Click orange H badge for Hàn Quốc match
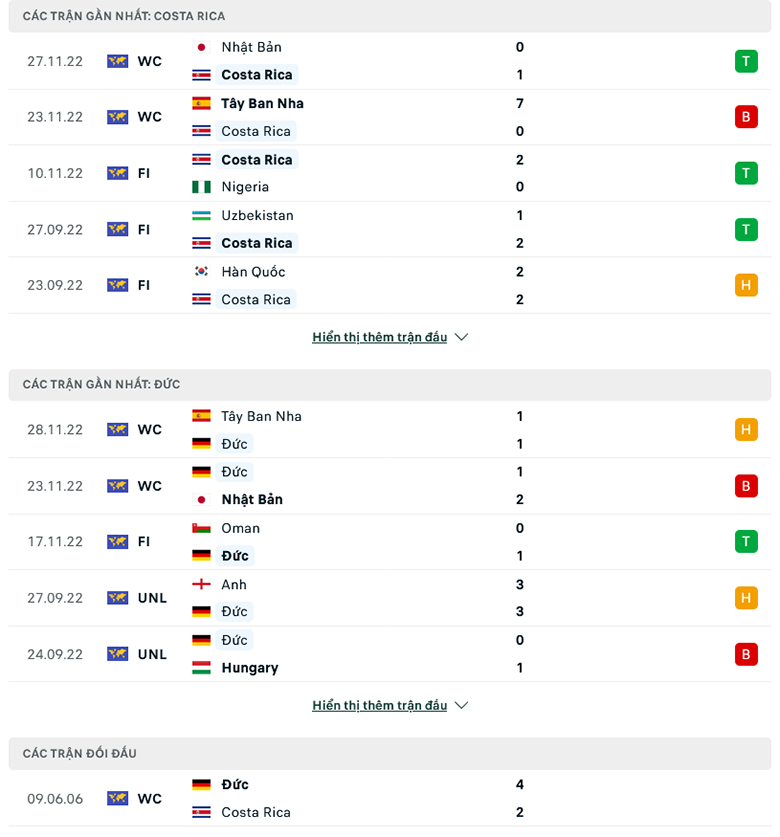The image size is (780, 837). [x=746, y=285]
